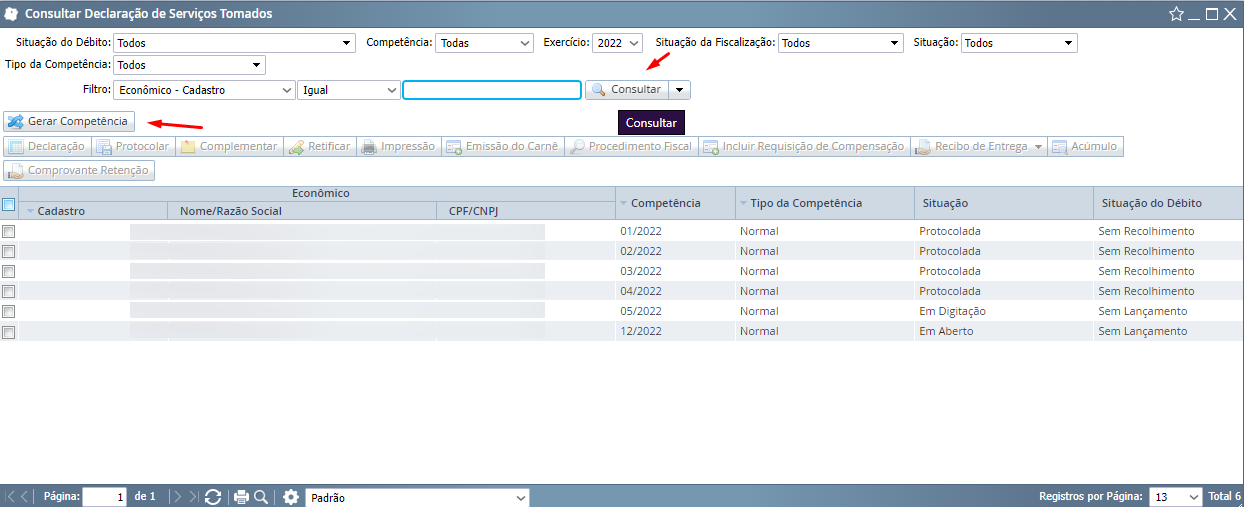Open the Situação do Débito dropdown
The width and height of the screenshot is (1245, 507).
coord(235,43)
